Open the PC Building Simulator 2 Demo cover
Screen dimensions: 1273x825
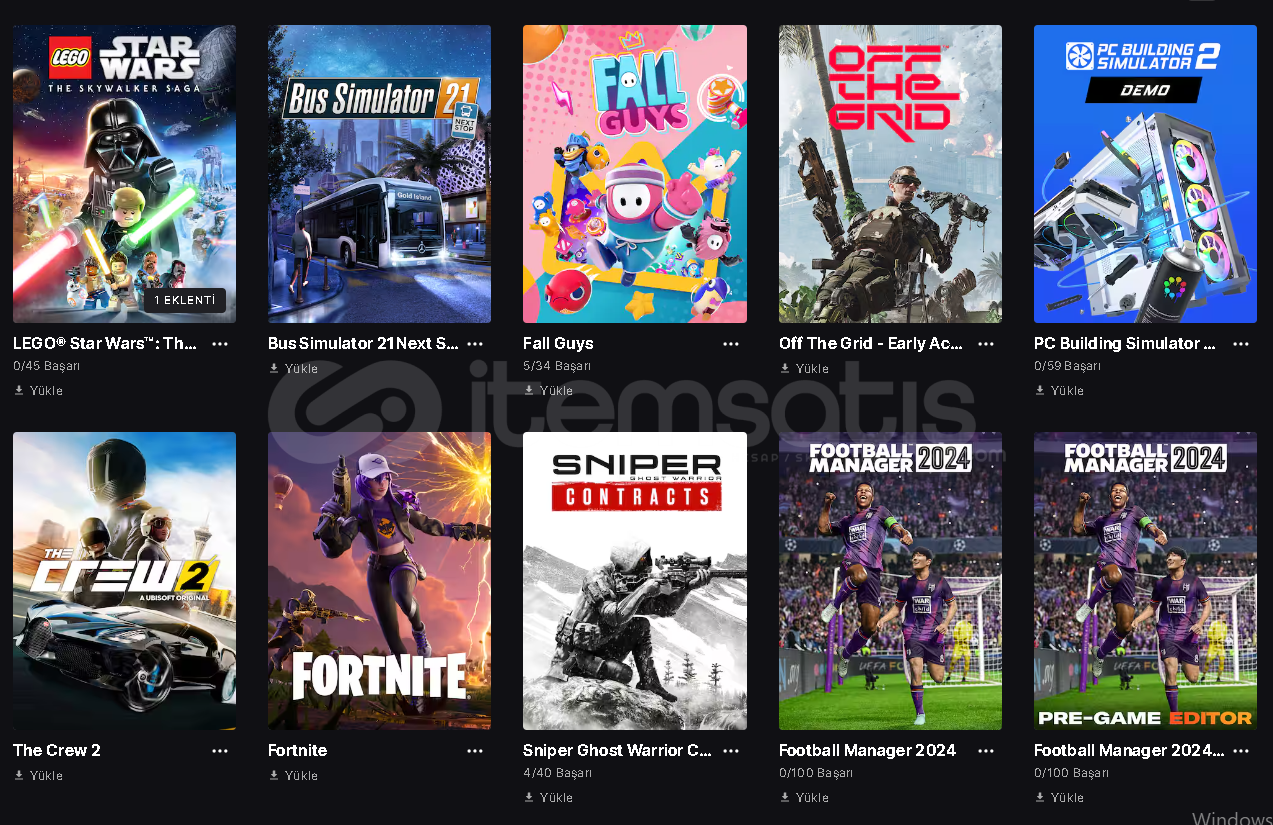[x=1145, y=174]
